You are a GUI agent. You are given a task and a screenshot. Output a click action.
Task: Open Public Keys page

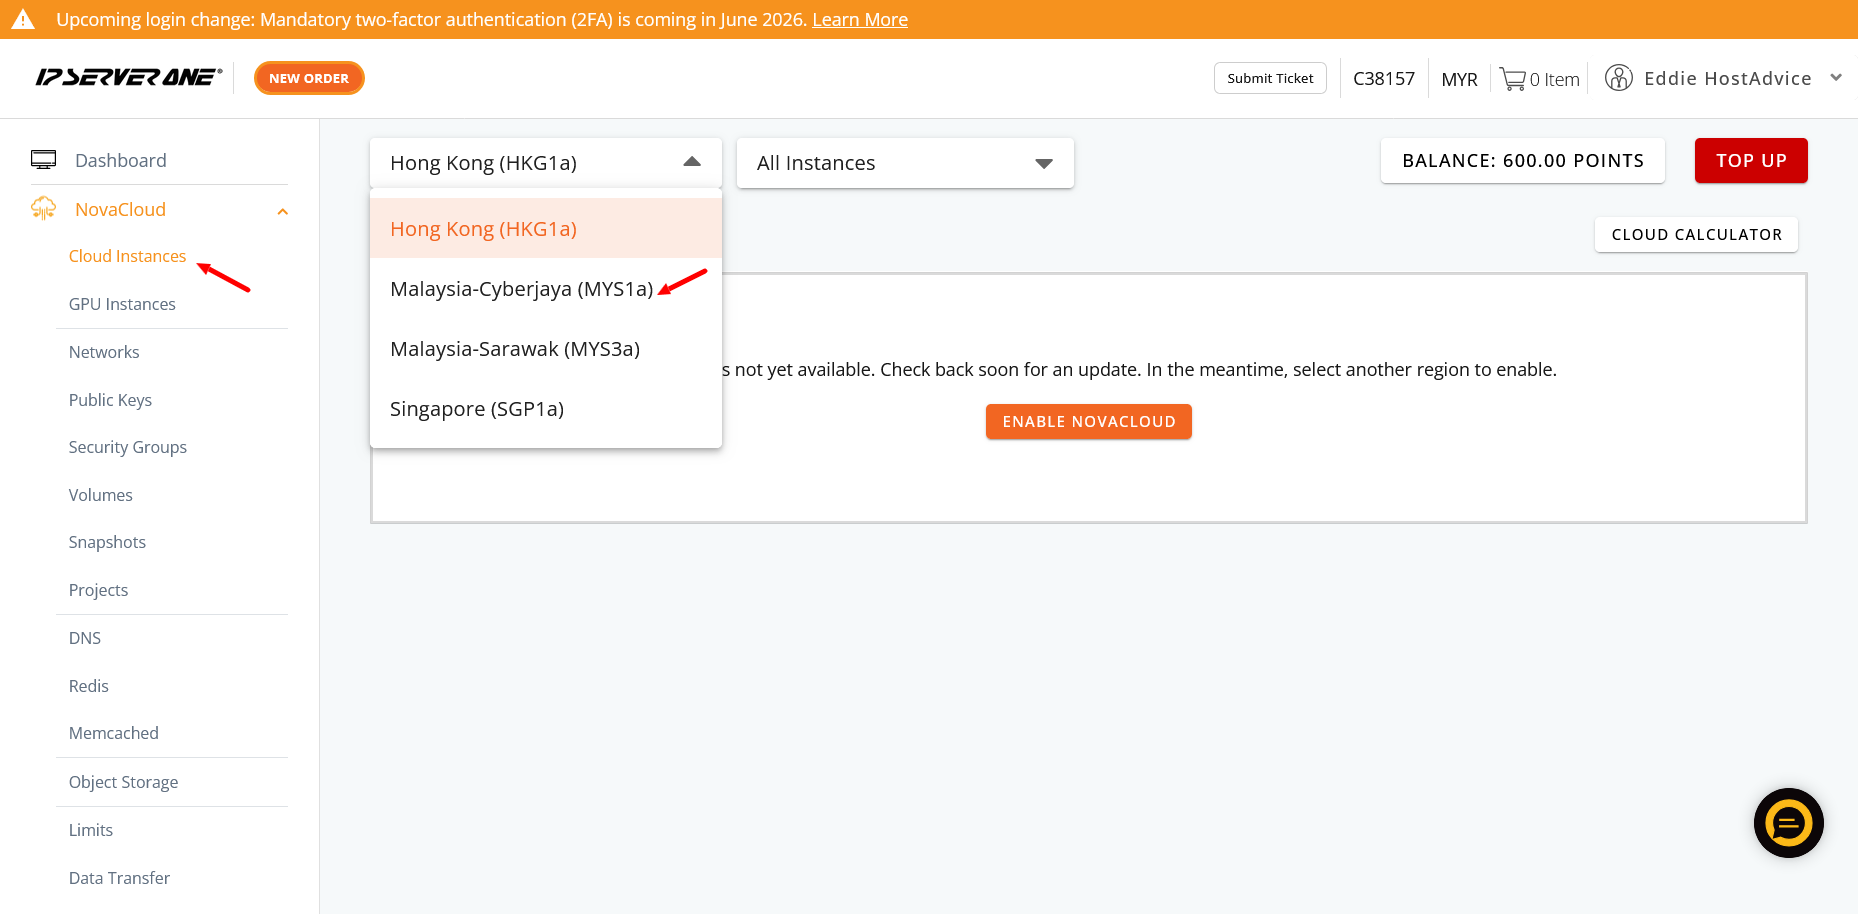coord(110,400)
